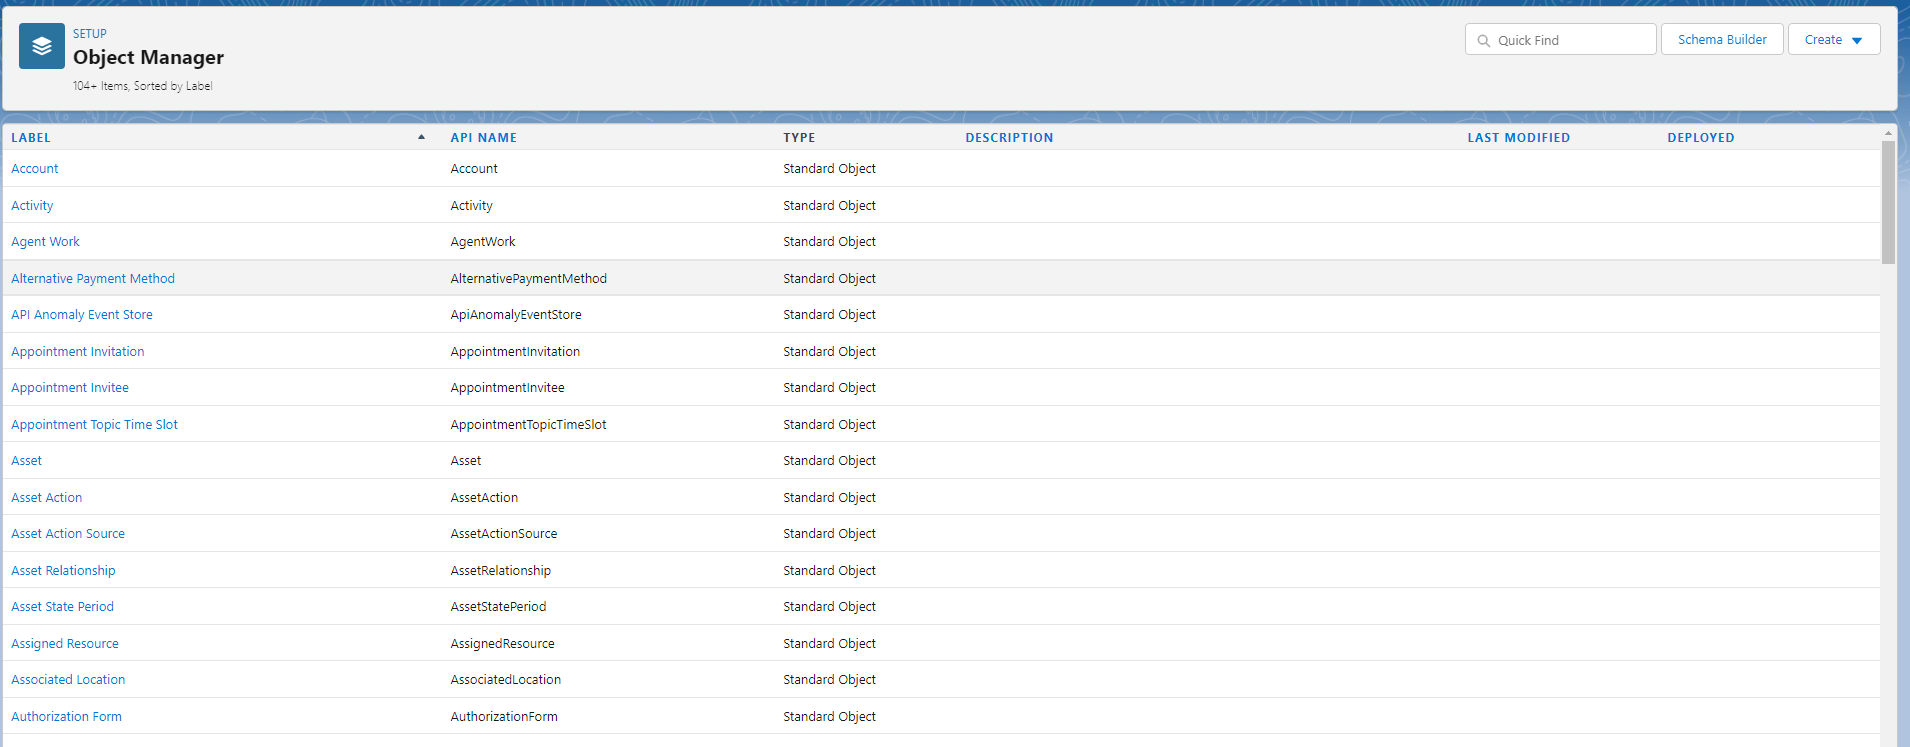Open the API Anomaly Event Store object
The image size is (1910, 747).
tap(82, 315)
